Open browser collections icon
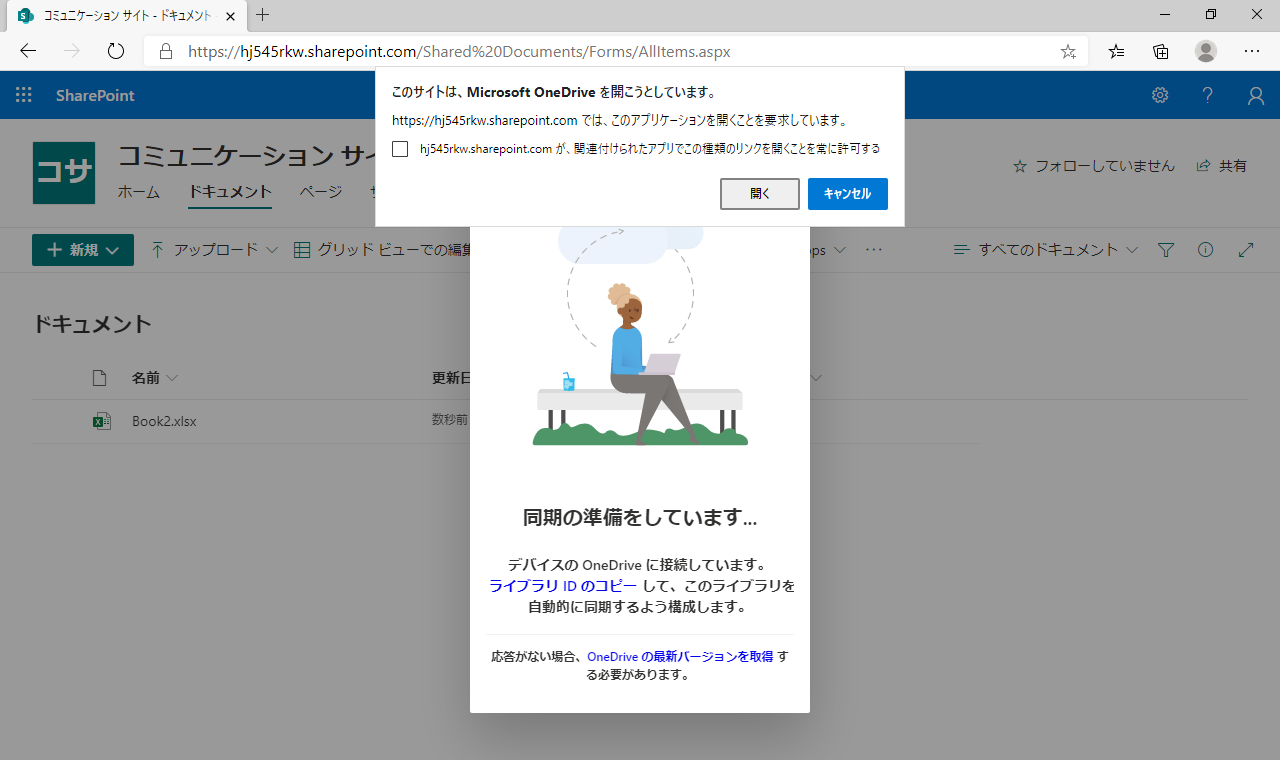 (x=1161, y=51)
